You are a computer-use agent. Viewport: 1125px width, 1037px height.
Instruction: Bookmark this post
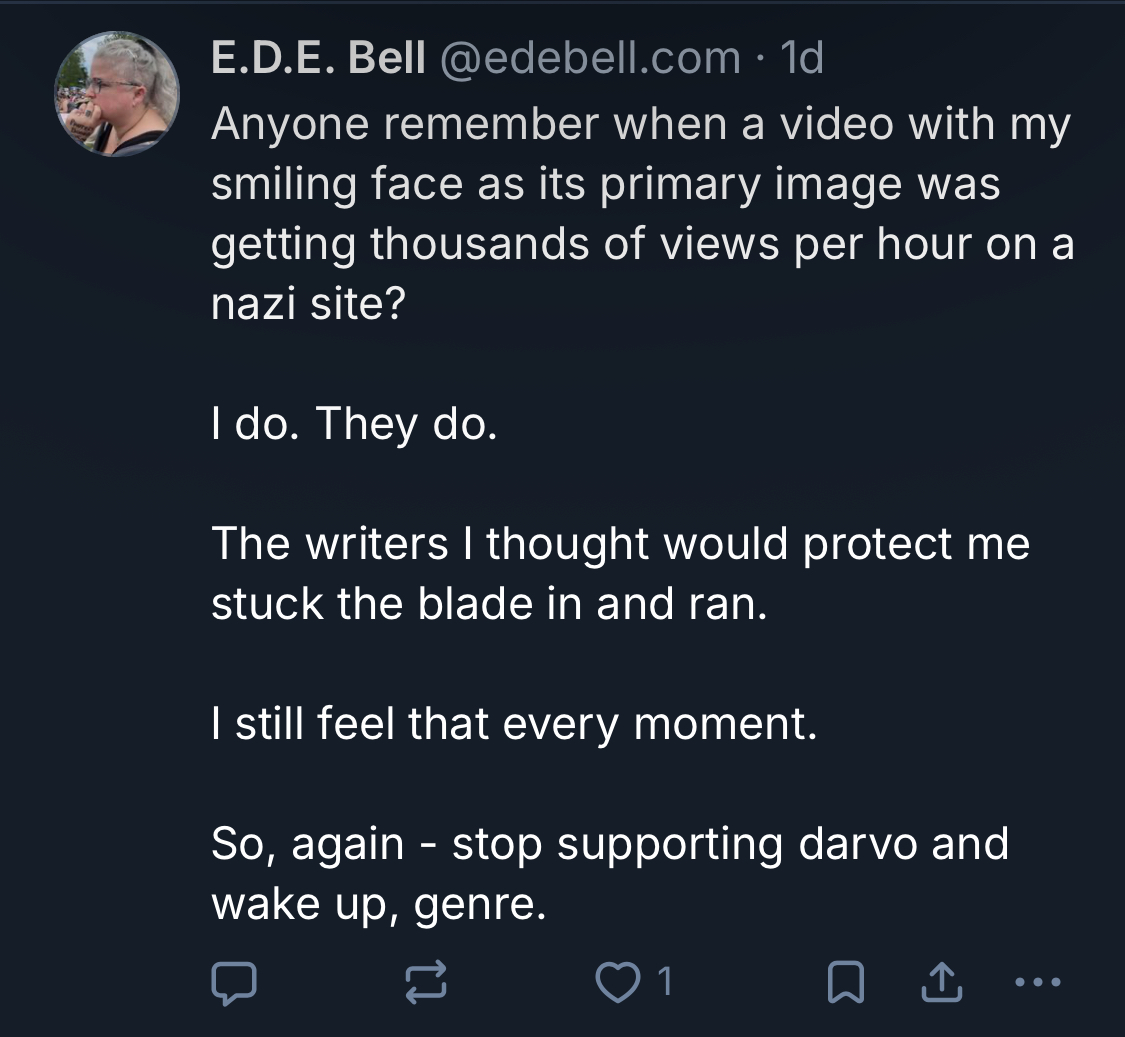point(846,982)
